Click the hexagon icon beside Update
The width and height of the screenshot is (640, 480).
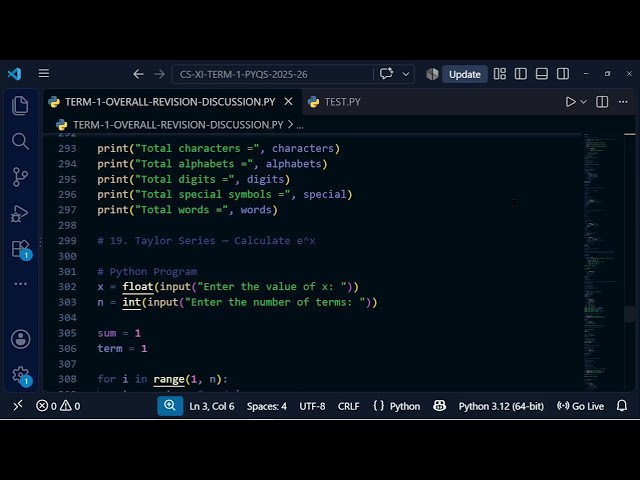pos(432,74)
